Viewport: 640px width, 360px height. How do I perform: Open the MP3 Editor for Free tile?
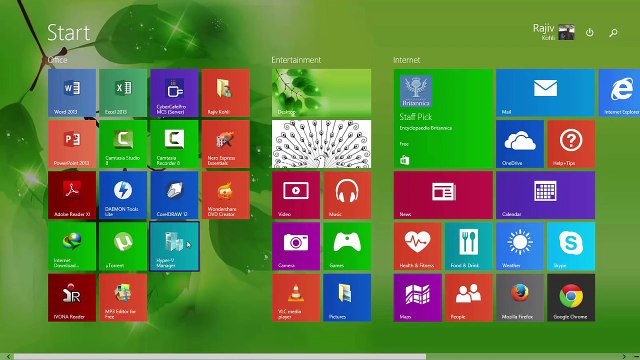pos(123,298)
